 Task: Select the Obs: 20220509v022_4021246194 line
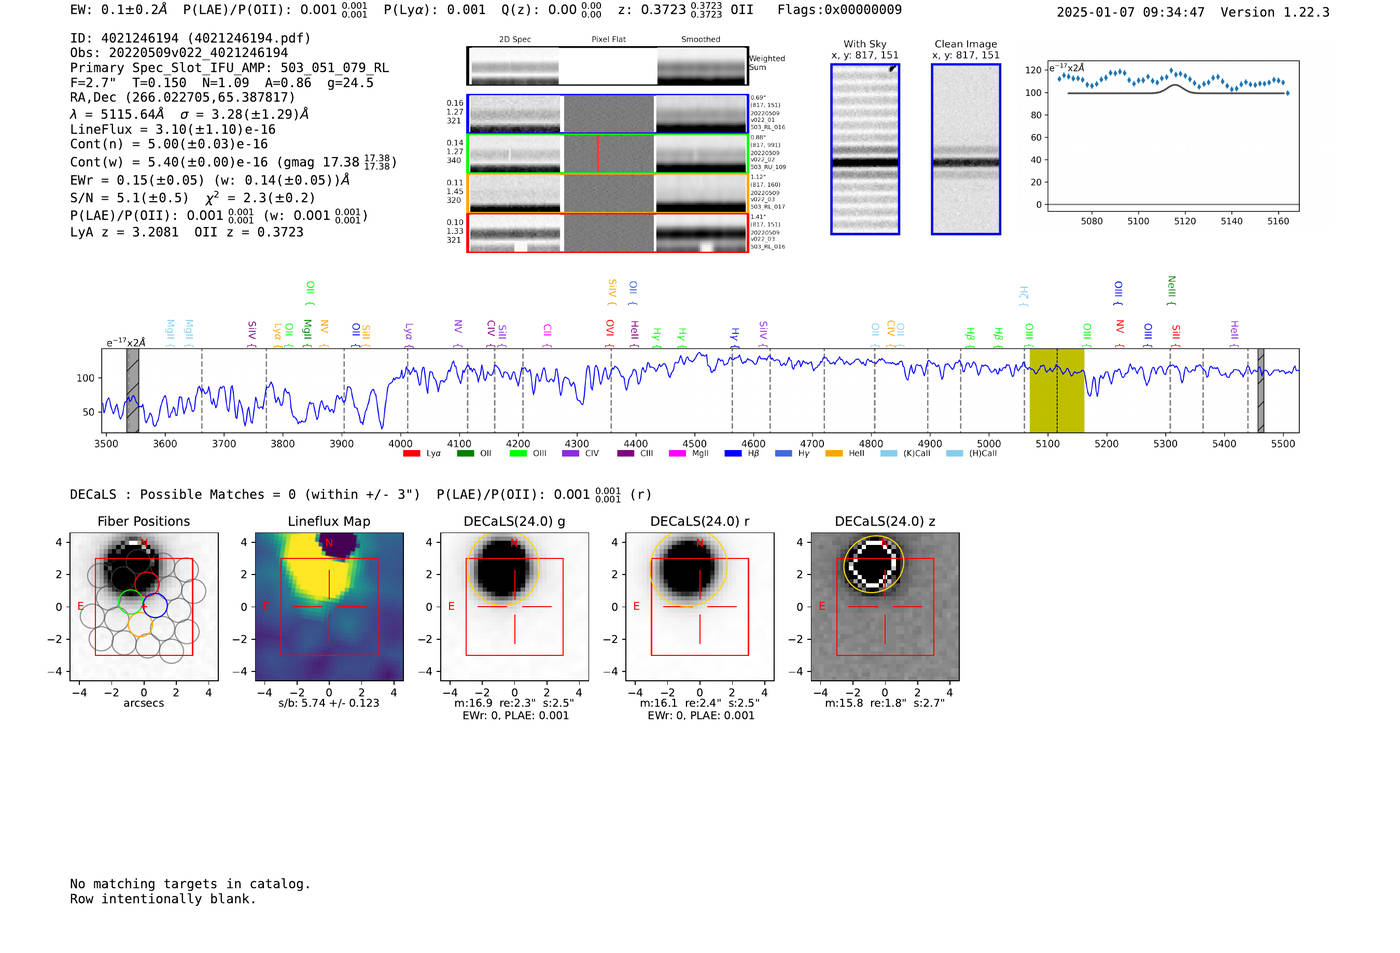coord(179,53)
